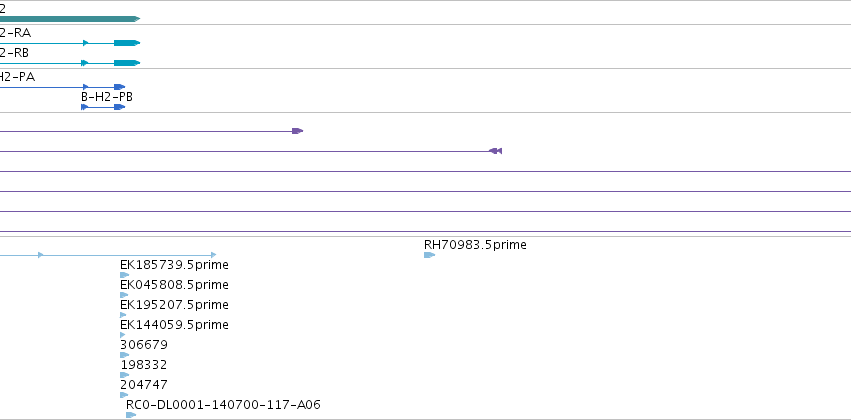Click the left-pointing purple double arrowhead
851x420 pixels.
pos(496,151)
